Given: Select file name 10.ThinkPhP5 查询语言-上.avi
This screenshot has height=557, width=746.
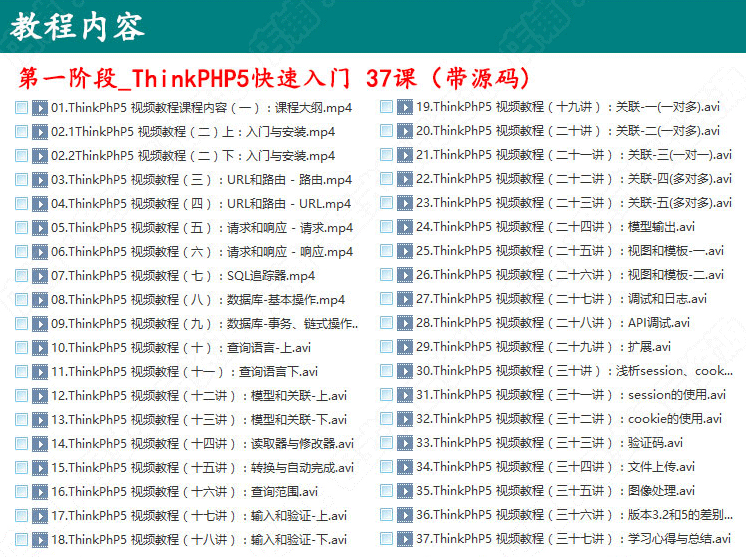Looking at the screenshot, I should (181, 348).
